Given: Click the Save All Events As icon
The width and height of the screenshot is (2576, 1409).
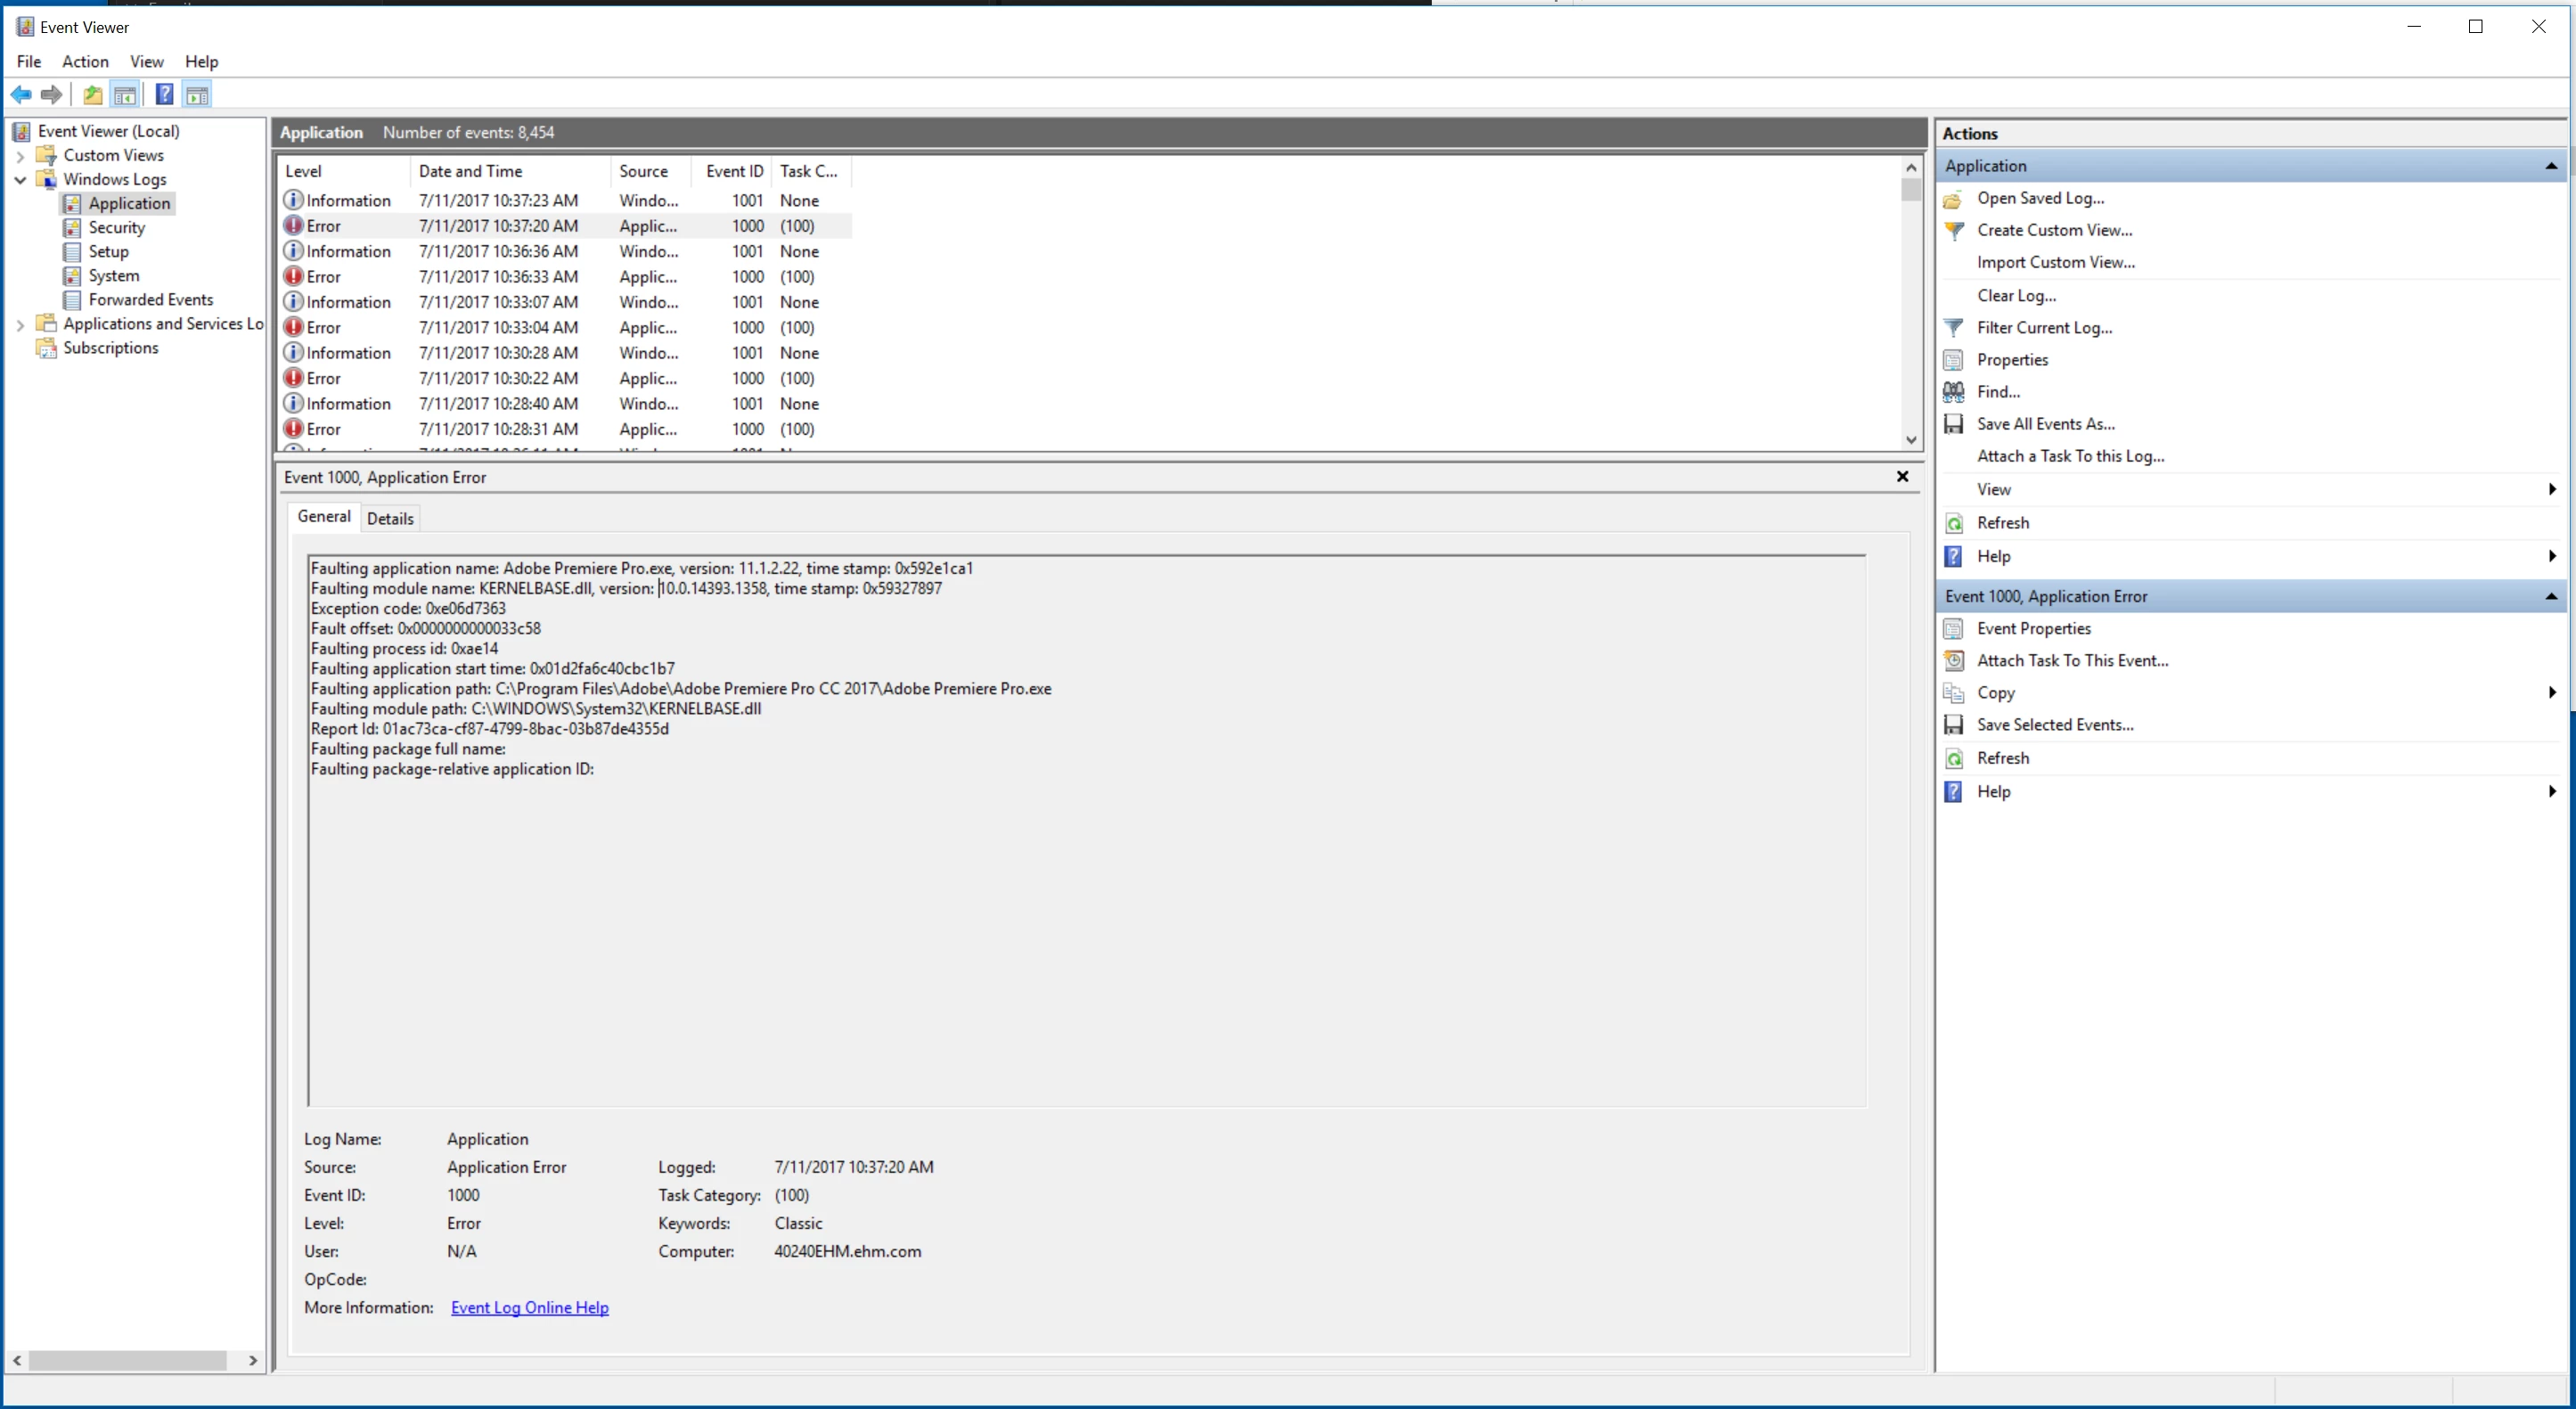Looking at the screenshot, I should [x=1953, y=424].
